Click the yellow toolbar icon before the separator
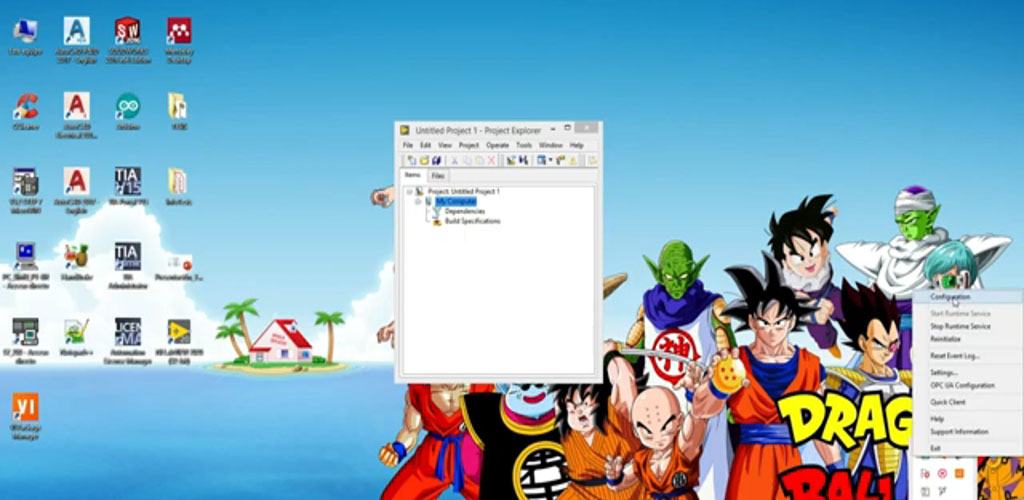Screen dimensions: 1024x500 tap(573, 160)
